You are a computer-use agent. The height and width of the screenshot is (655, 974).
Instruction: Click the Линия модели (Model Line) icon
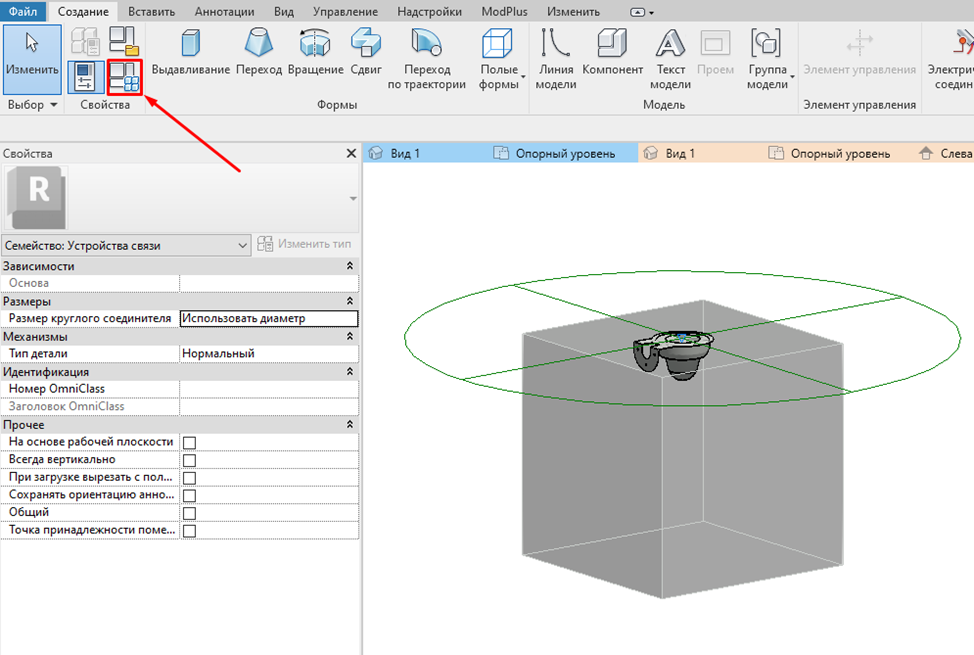556,45
